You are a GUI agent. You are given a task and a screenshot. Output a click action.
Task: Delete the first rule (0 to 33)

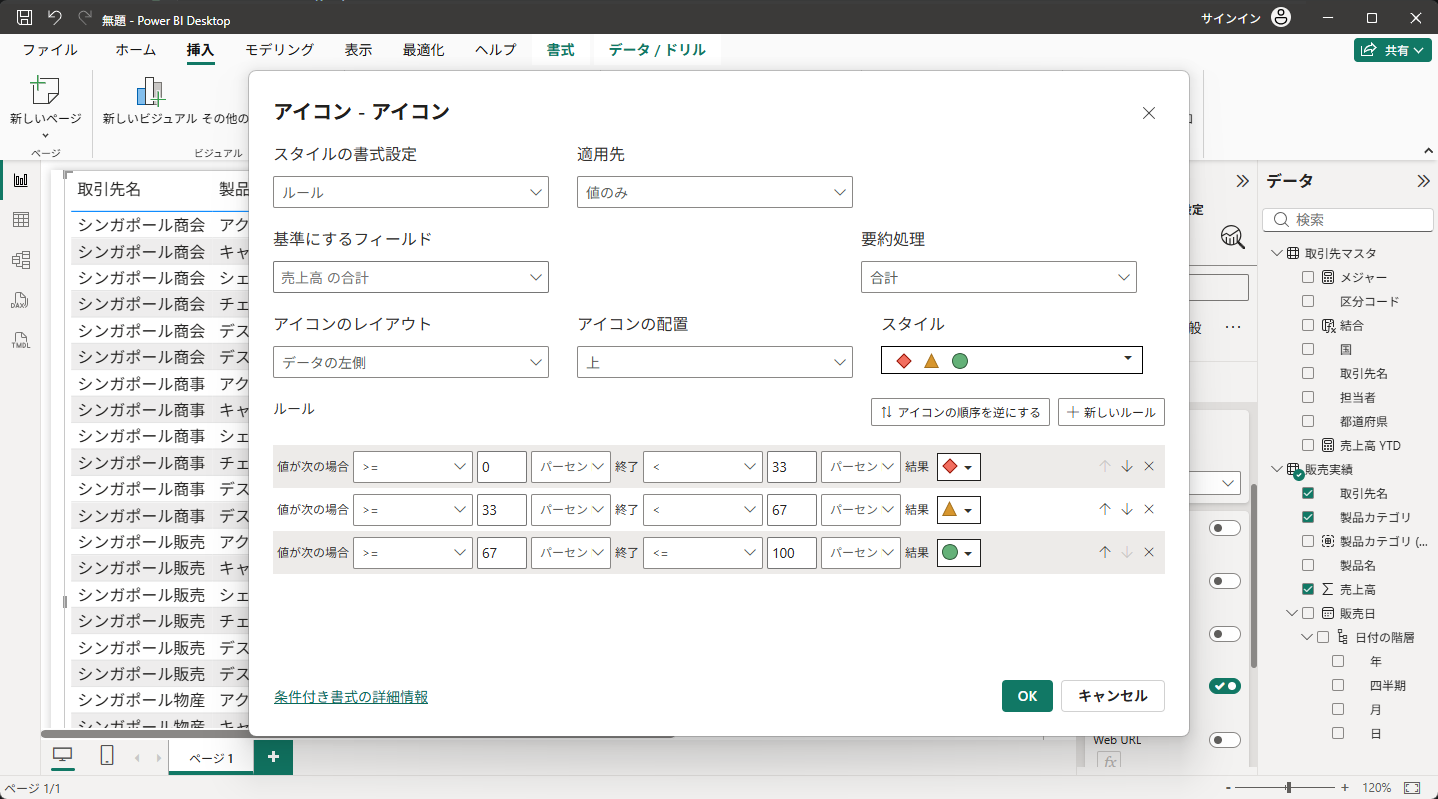[x=1149, y=466]
